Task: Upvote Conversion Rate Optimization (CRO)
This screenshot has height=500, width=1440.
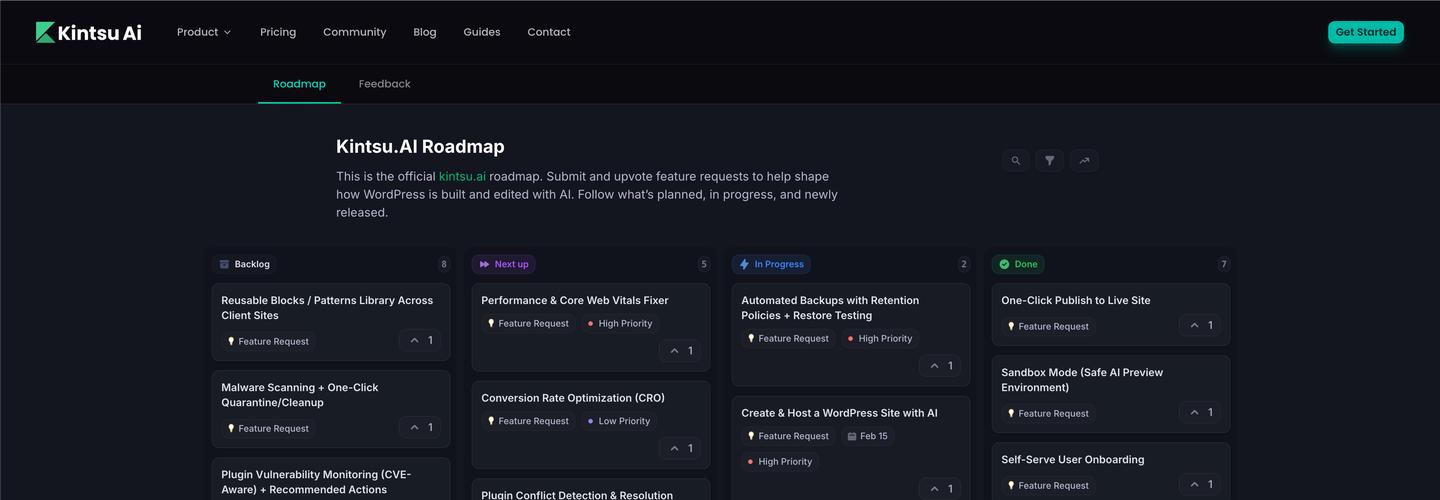Action: click(680, 449)
